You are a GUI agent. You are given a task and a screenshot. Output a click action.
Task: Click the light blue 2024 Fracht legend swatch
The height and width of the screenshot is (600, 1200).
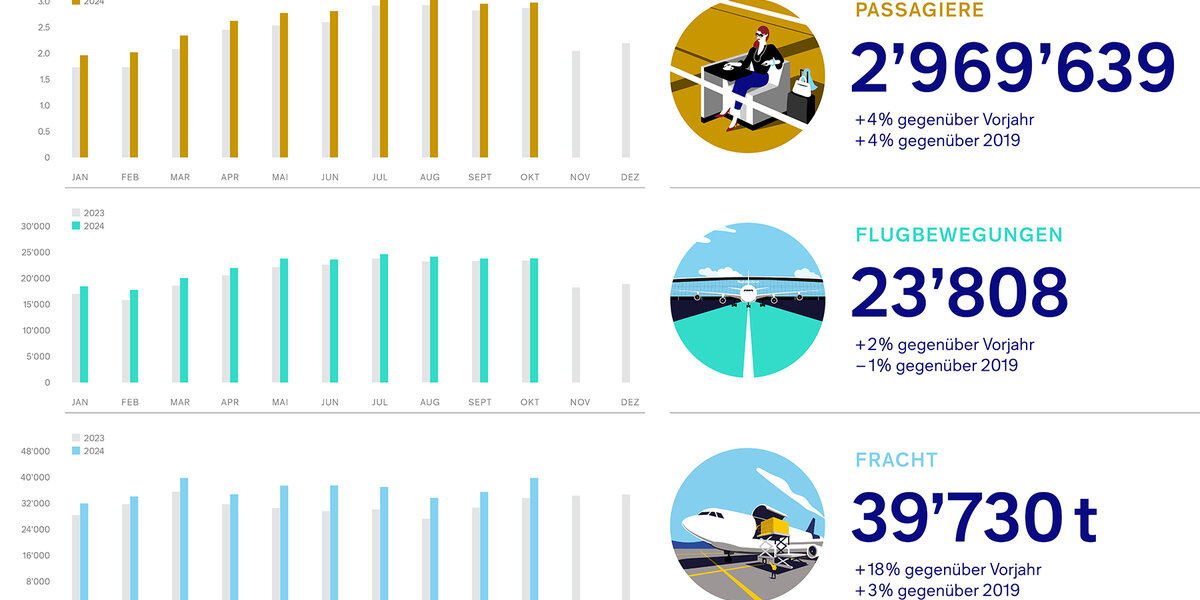(x=75, y=451)
